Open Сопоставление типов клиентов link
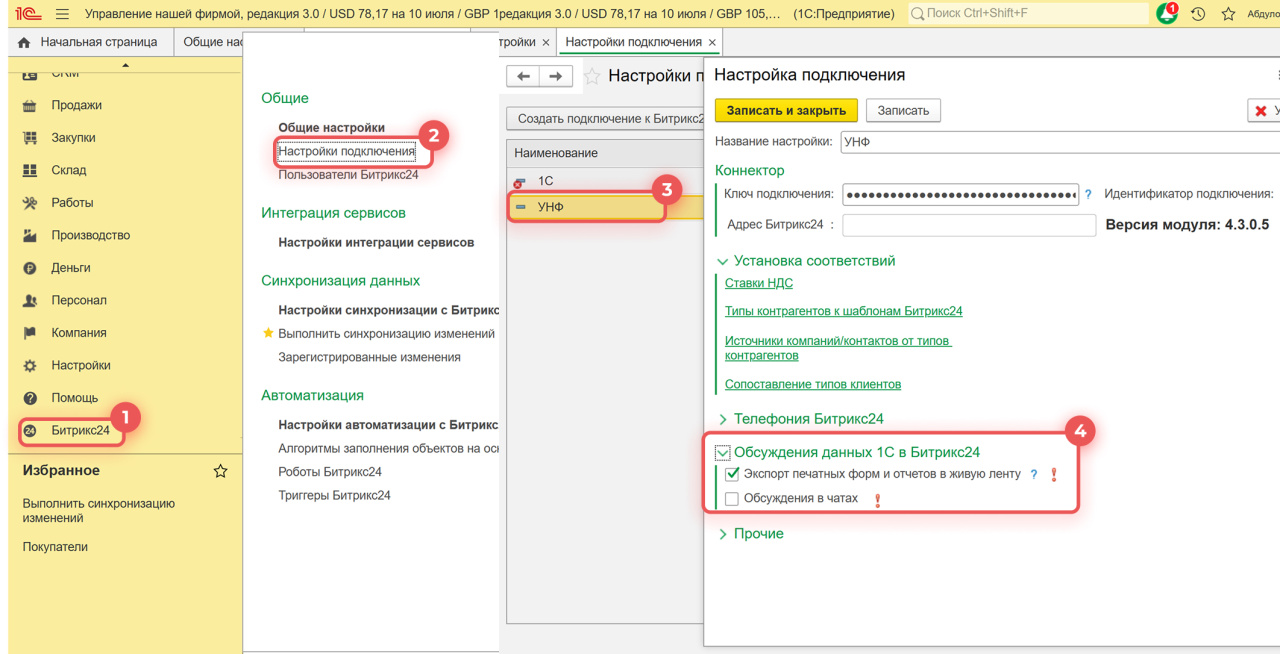Screen dimensions: 1280x654 [813, 384]
